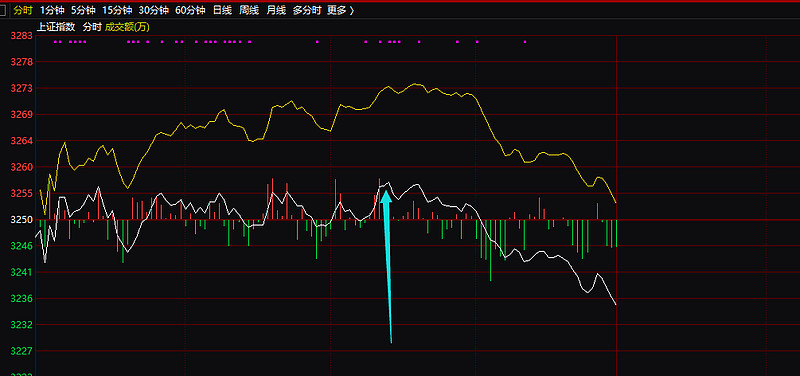Show the 周线 weekly chart

click(x=248, y=10)
